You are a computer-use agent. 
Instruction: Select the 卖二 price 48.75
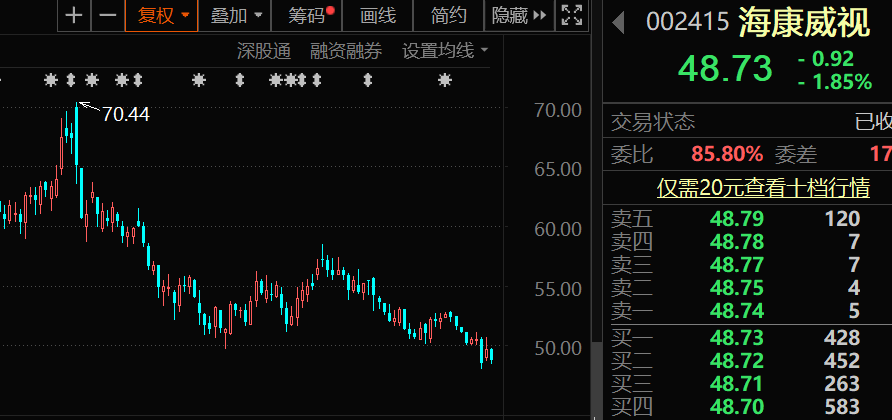[737, 288]
